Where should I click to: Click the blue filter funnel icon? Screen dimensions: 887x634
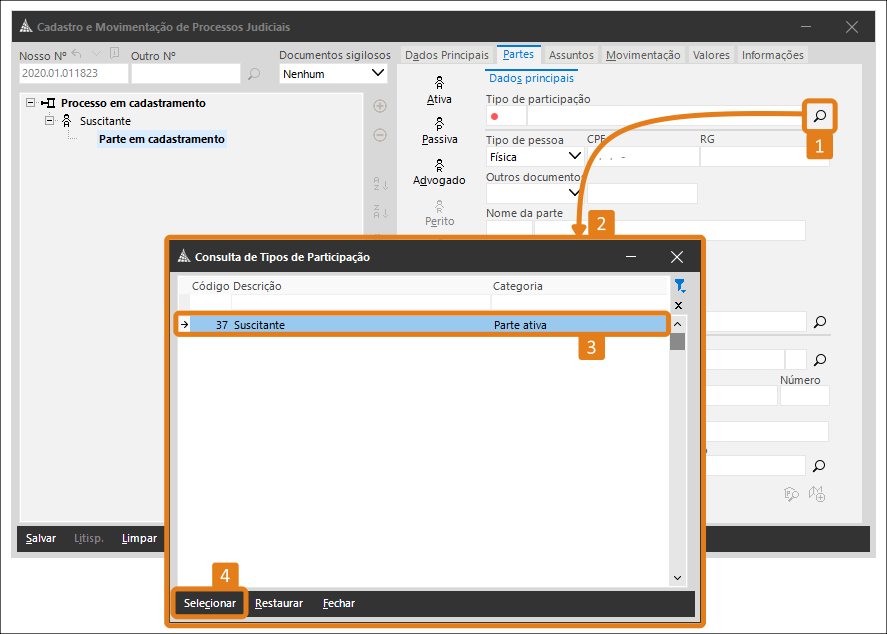(x=679, y=286)
